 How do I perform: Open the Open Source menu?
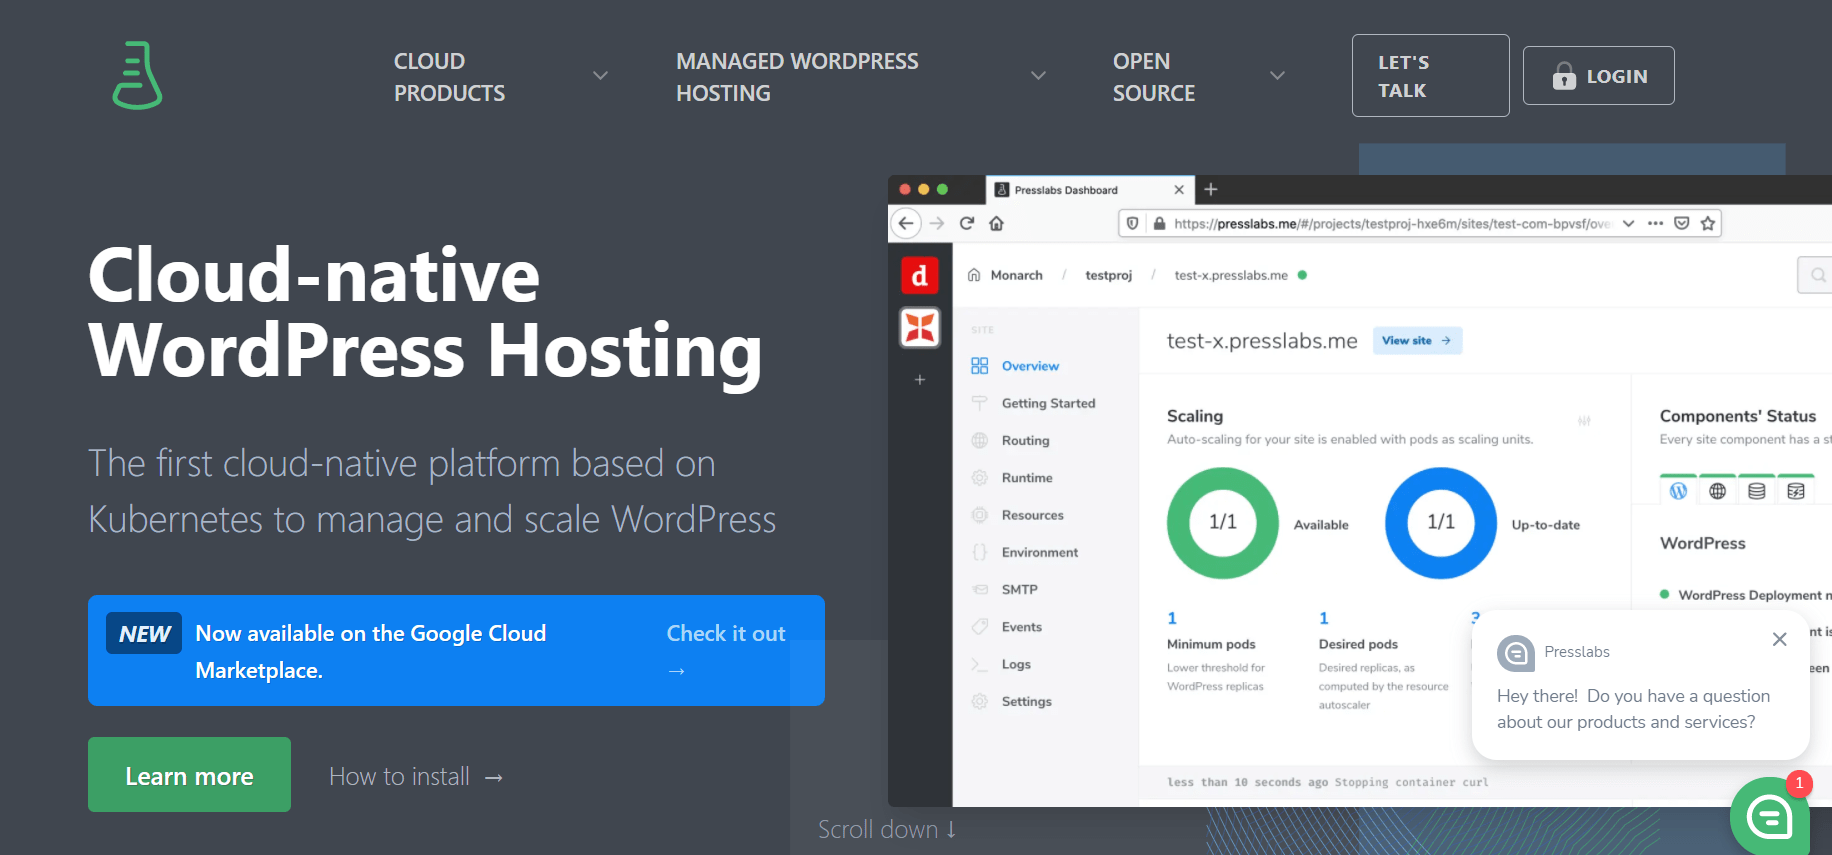click(x=1154, y=77)
